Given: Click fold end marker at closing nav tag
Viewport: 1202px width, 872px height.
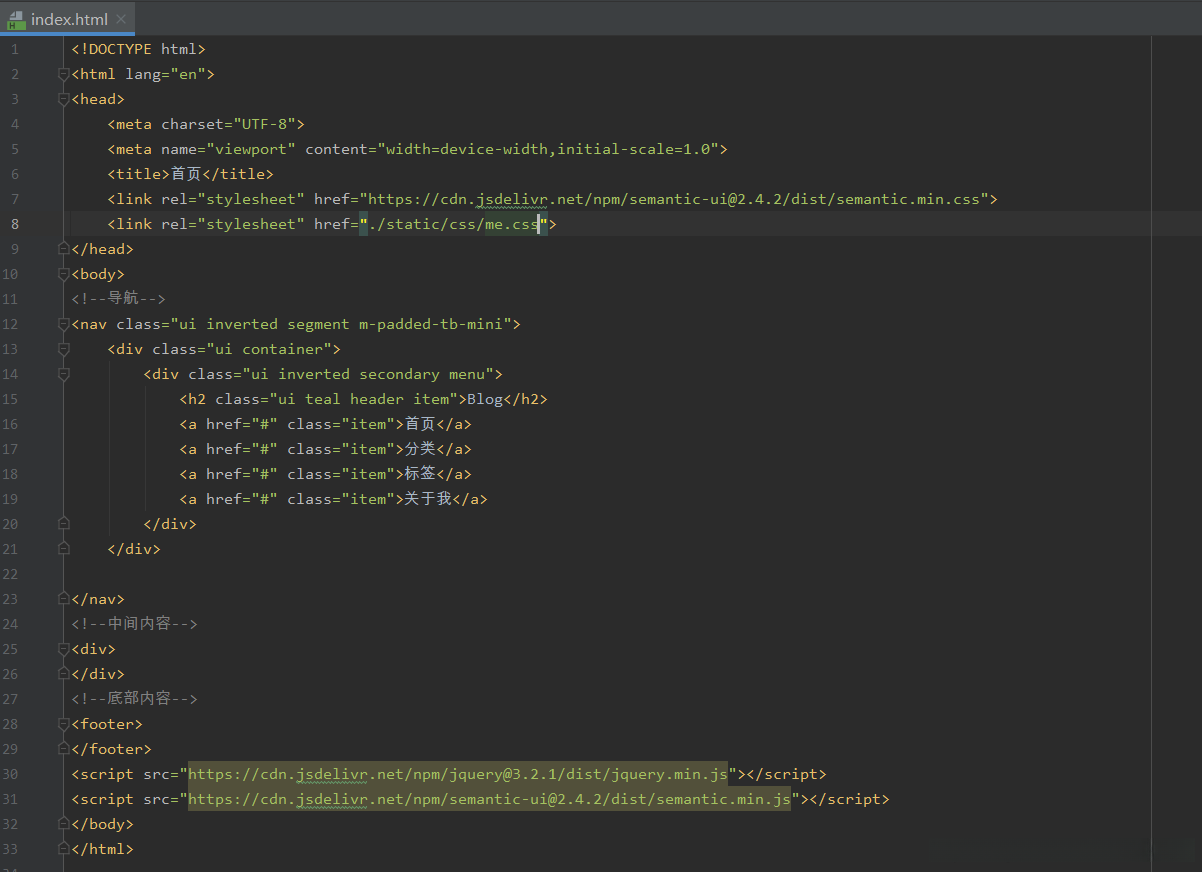Looking at the screenshot, I should click(x=64, y=599).
